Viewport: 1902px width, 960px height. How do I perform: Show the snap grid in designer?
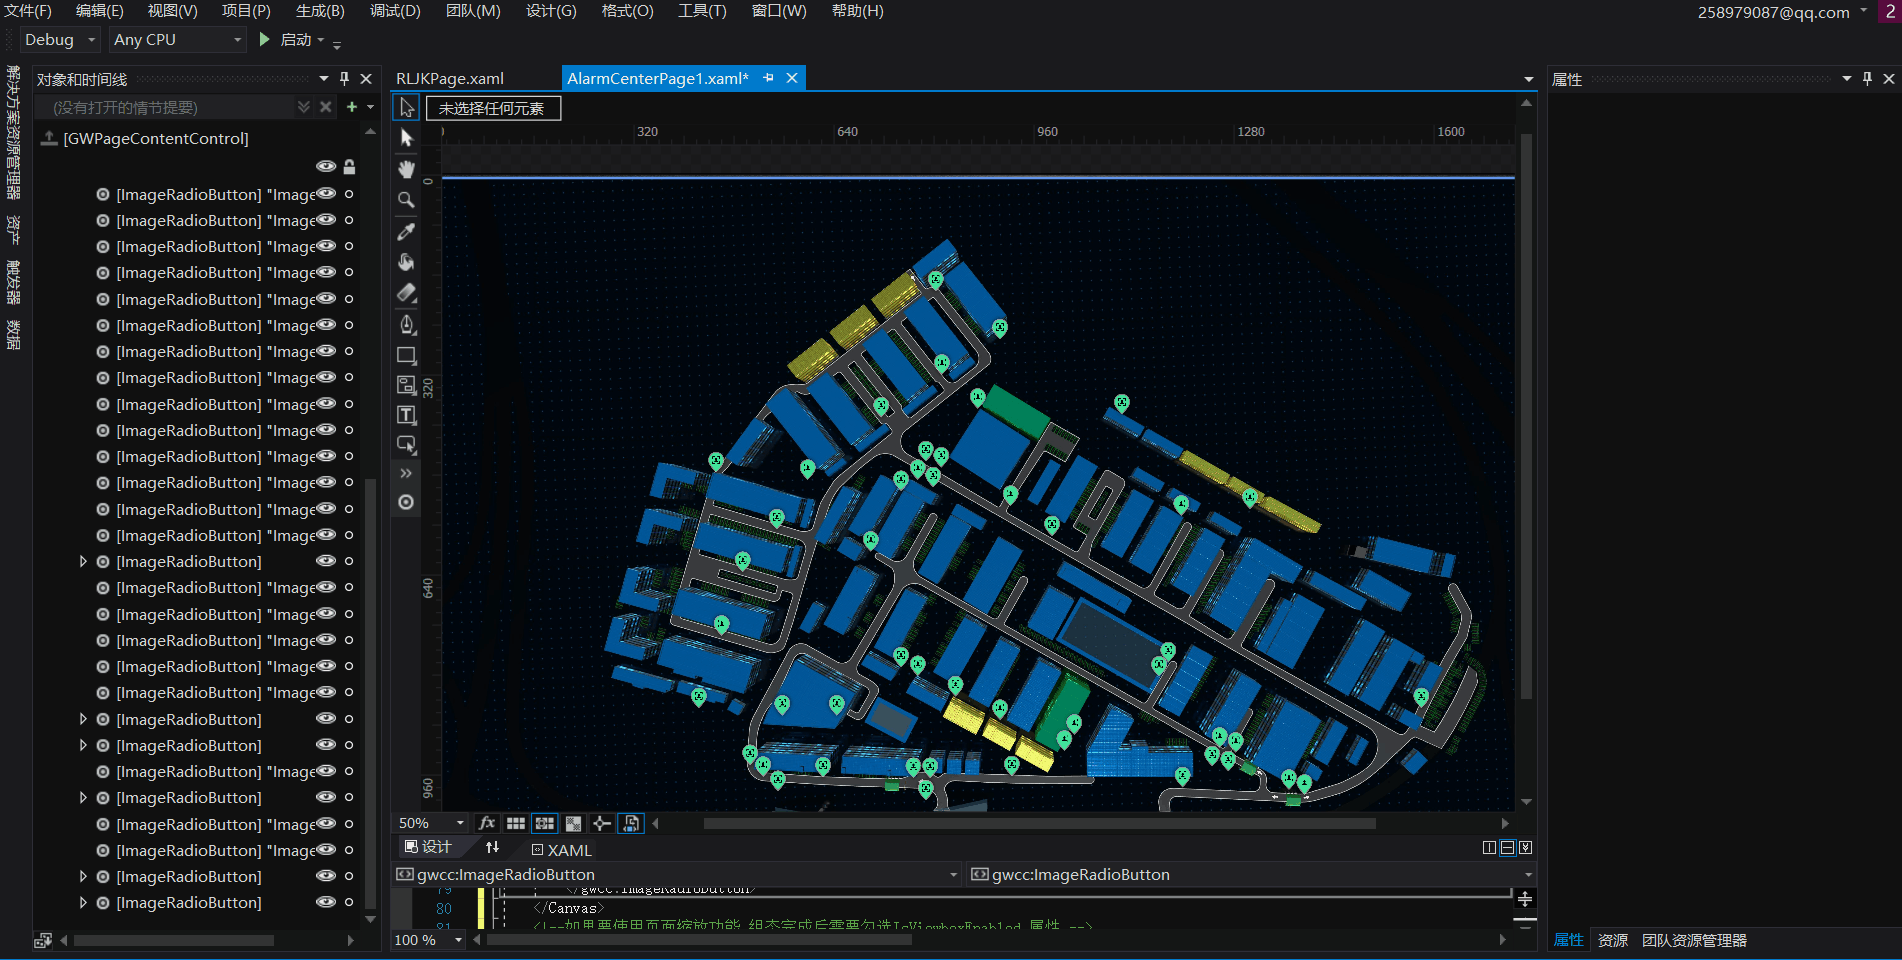516,823
